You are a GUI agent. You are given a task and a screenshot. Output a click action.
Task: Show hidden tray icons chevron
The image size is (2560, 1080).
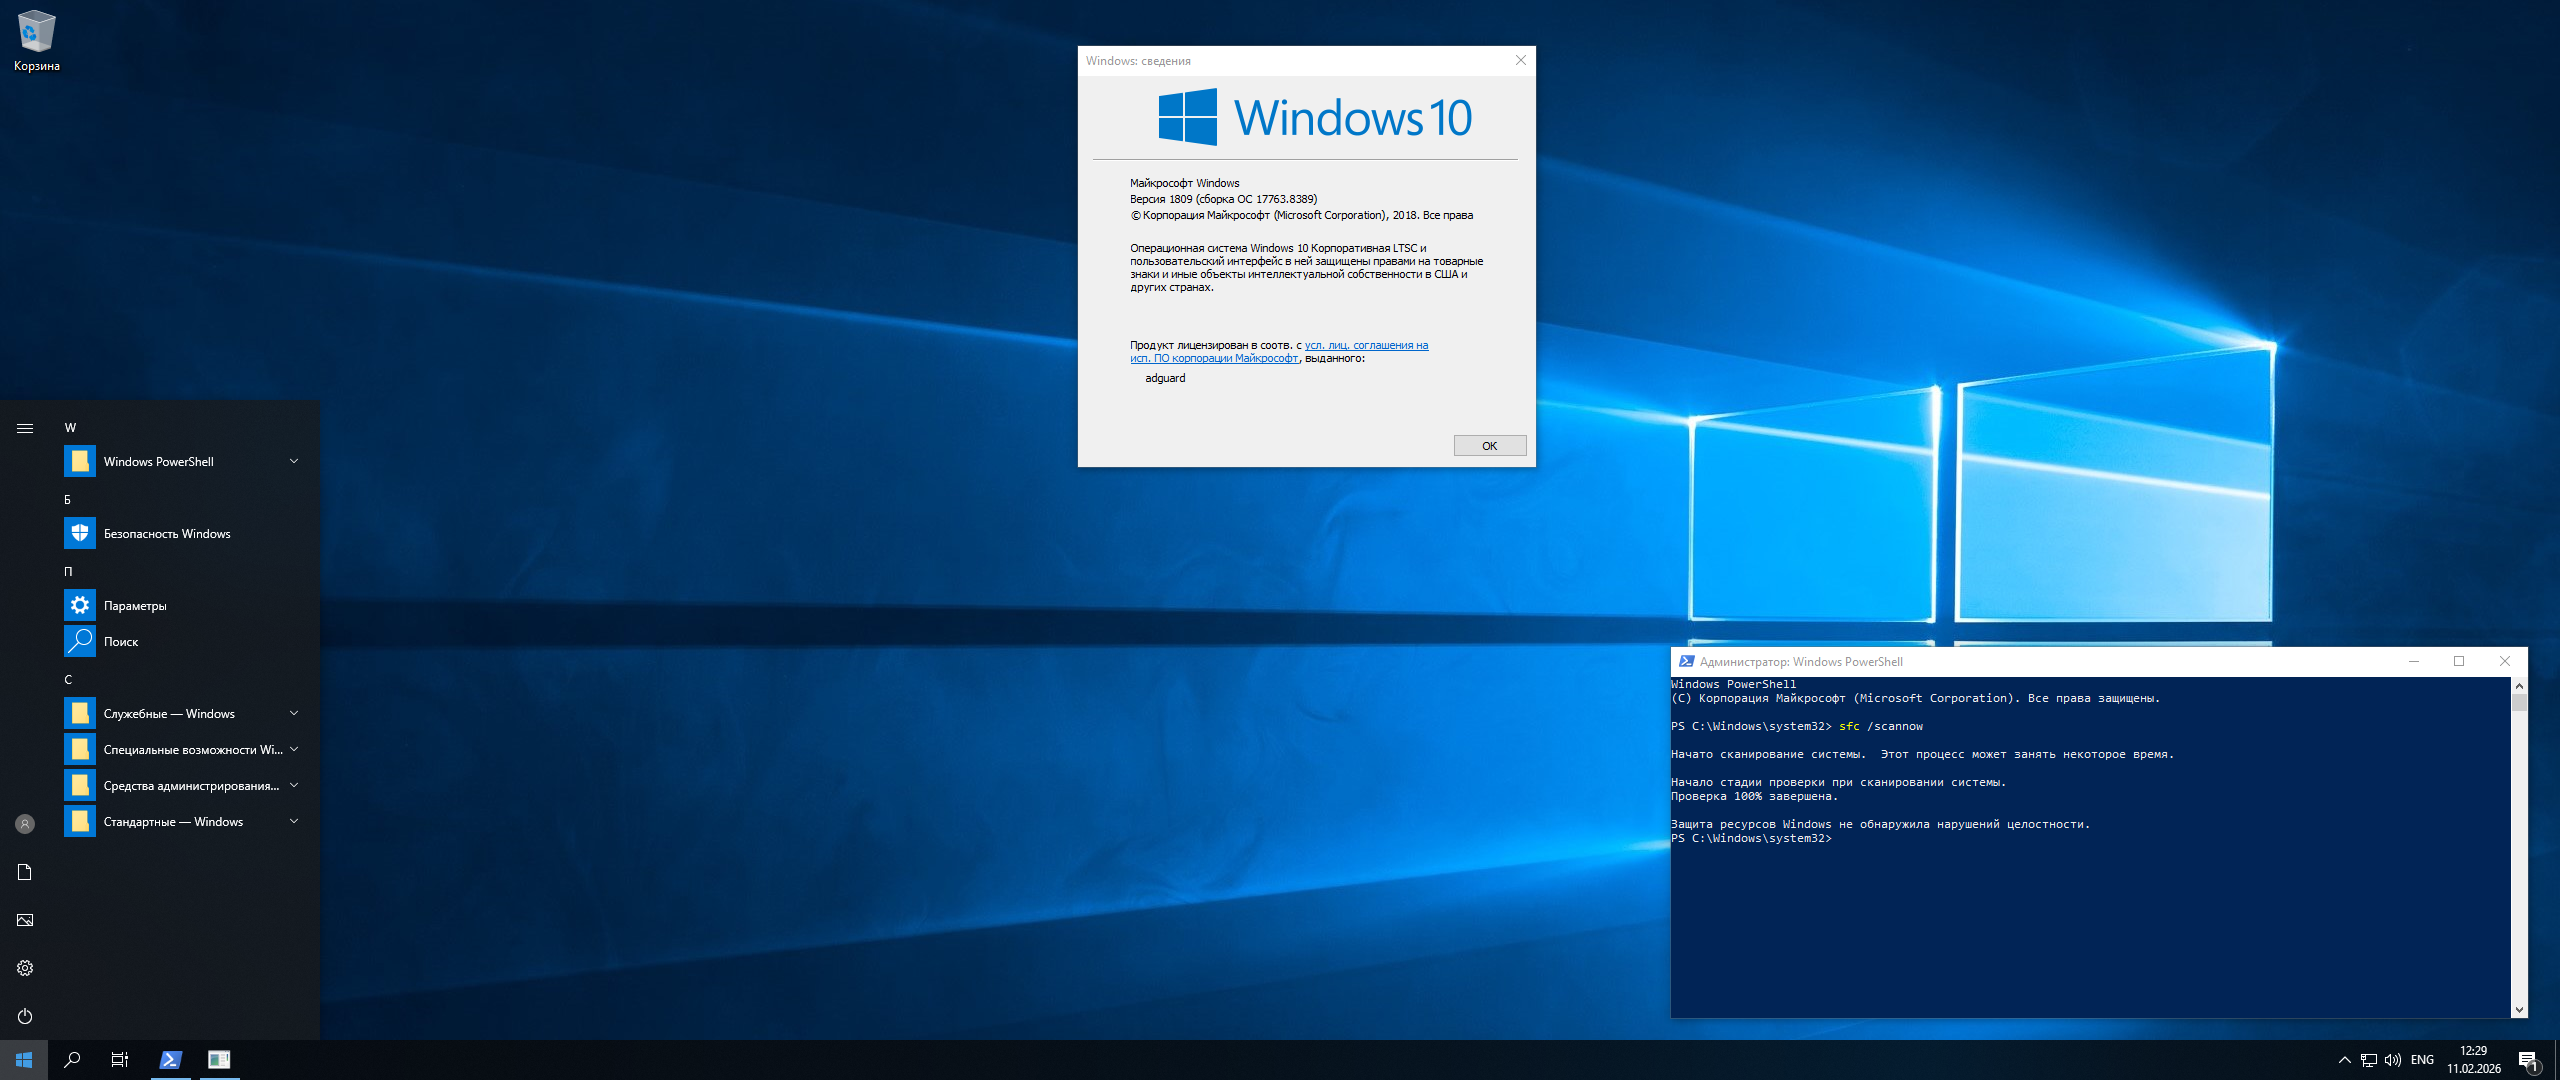tap(2344, 1060)
